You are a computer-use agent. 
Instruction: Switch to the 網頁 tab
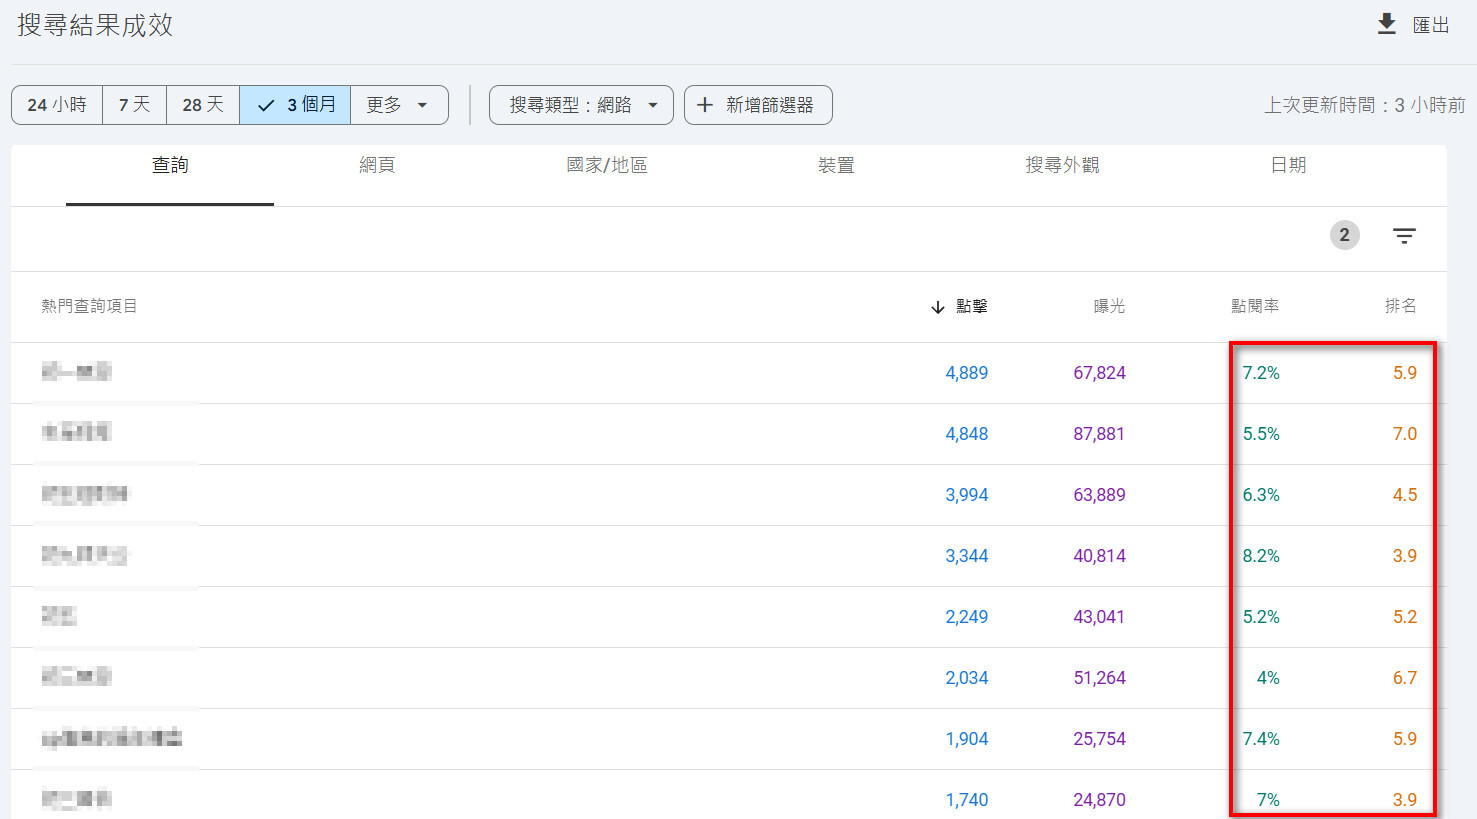pyautogui.click(x=377, y=166)
